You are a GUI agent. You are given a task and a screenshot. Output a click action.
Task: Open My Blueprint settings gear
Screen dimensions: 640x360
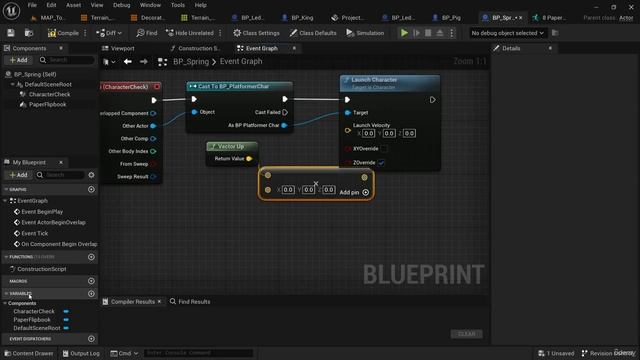click(91, 175)
